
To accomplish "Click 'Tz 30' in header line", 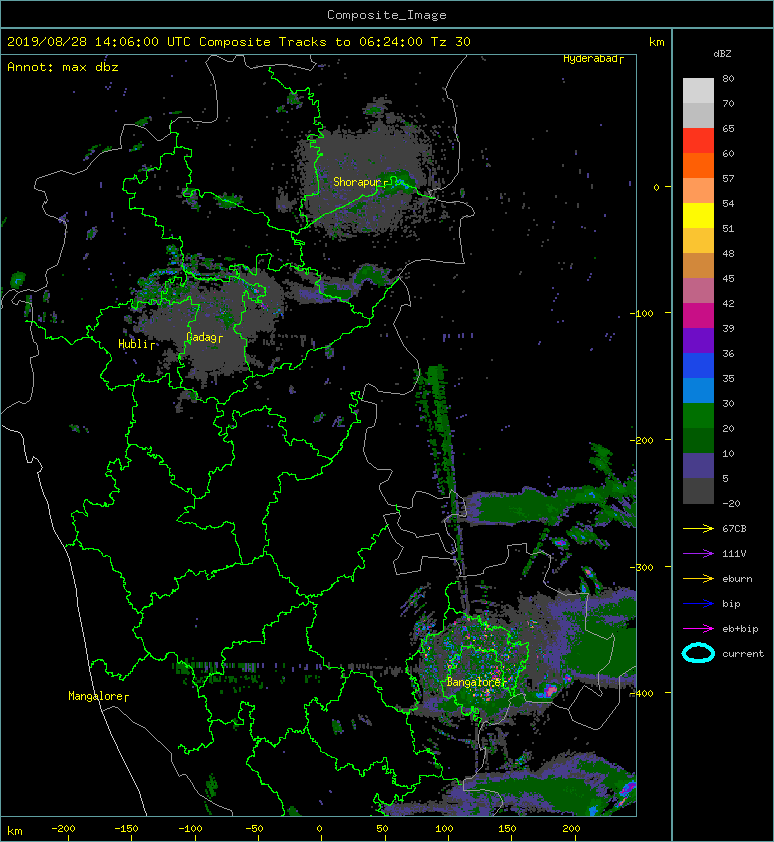I will [x=451, y=42].
